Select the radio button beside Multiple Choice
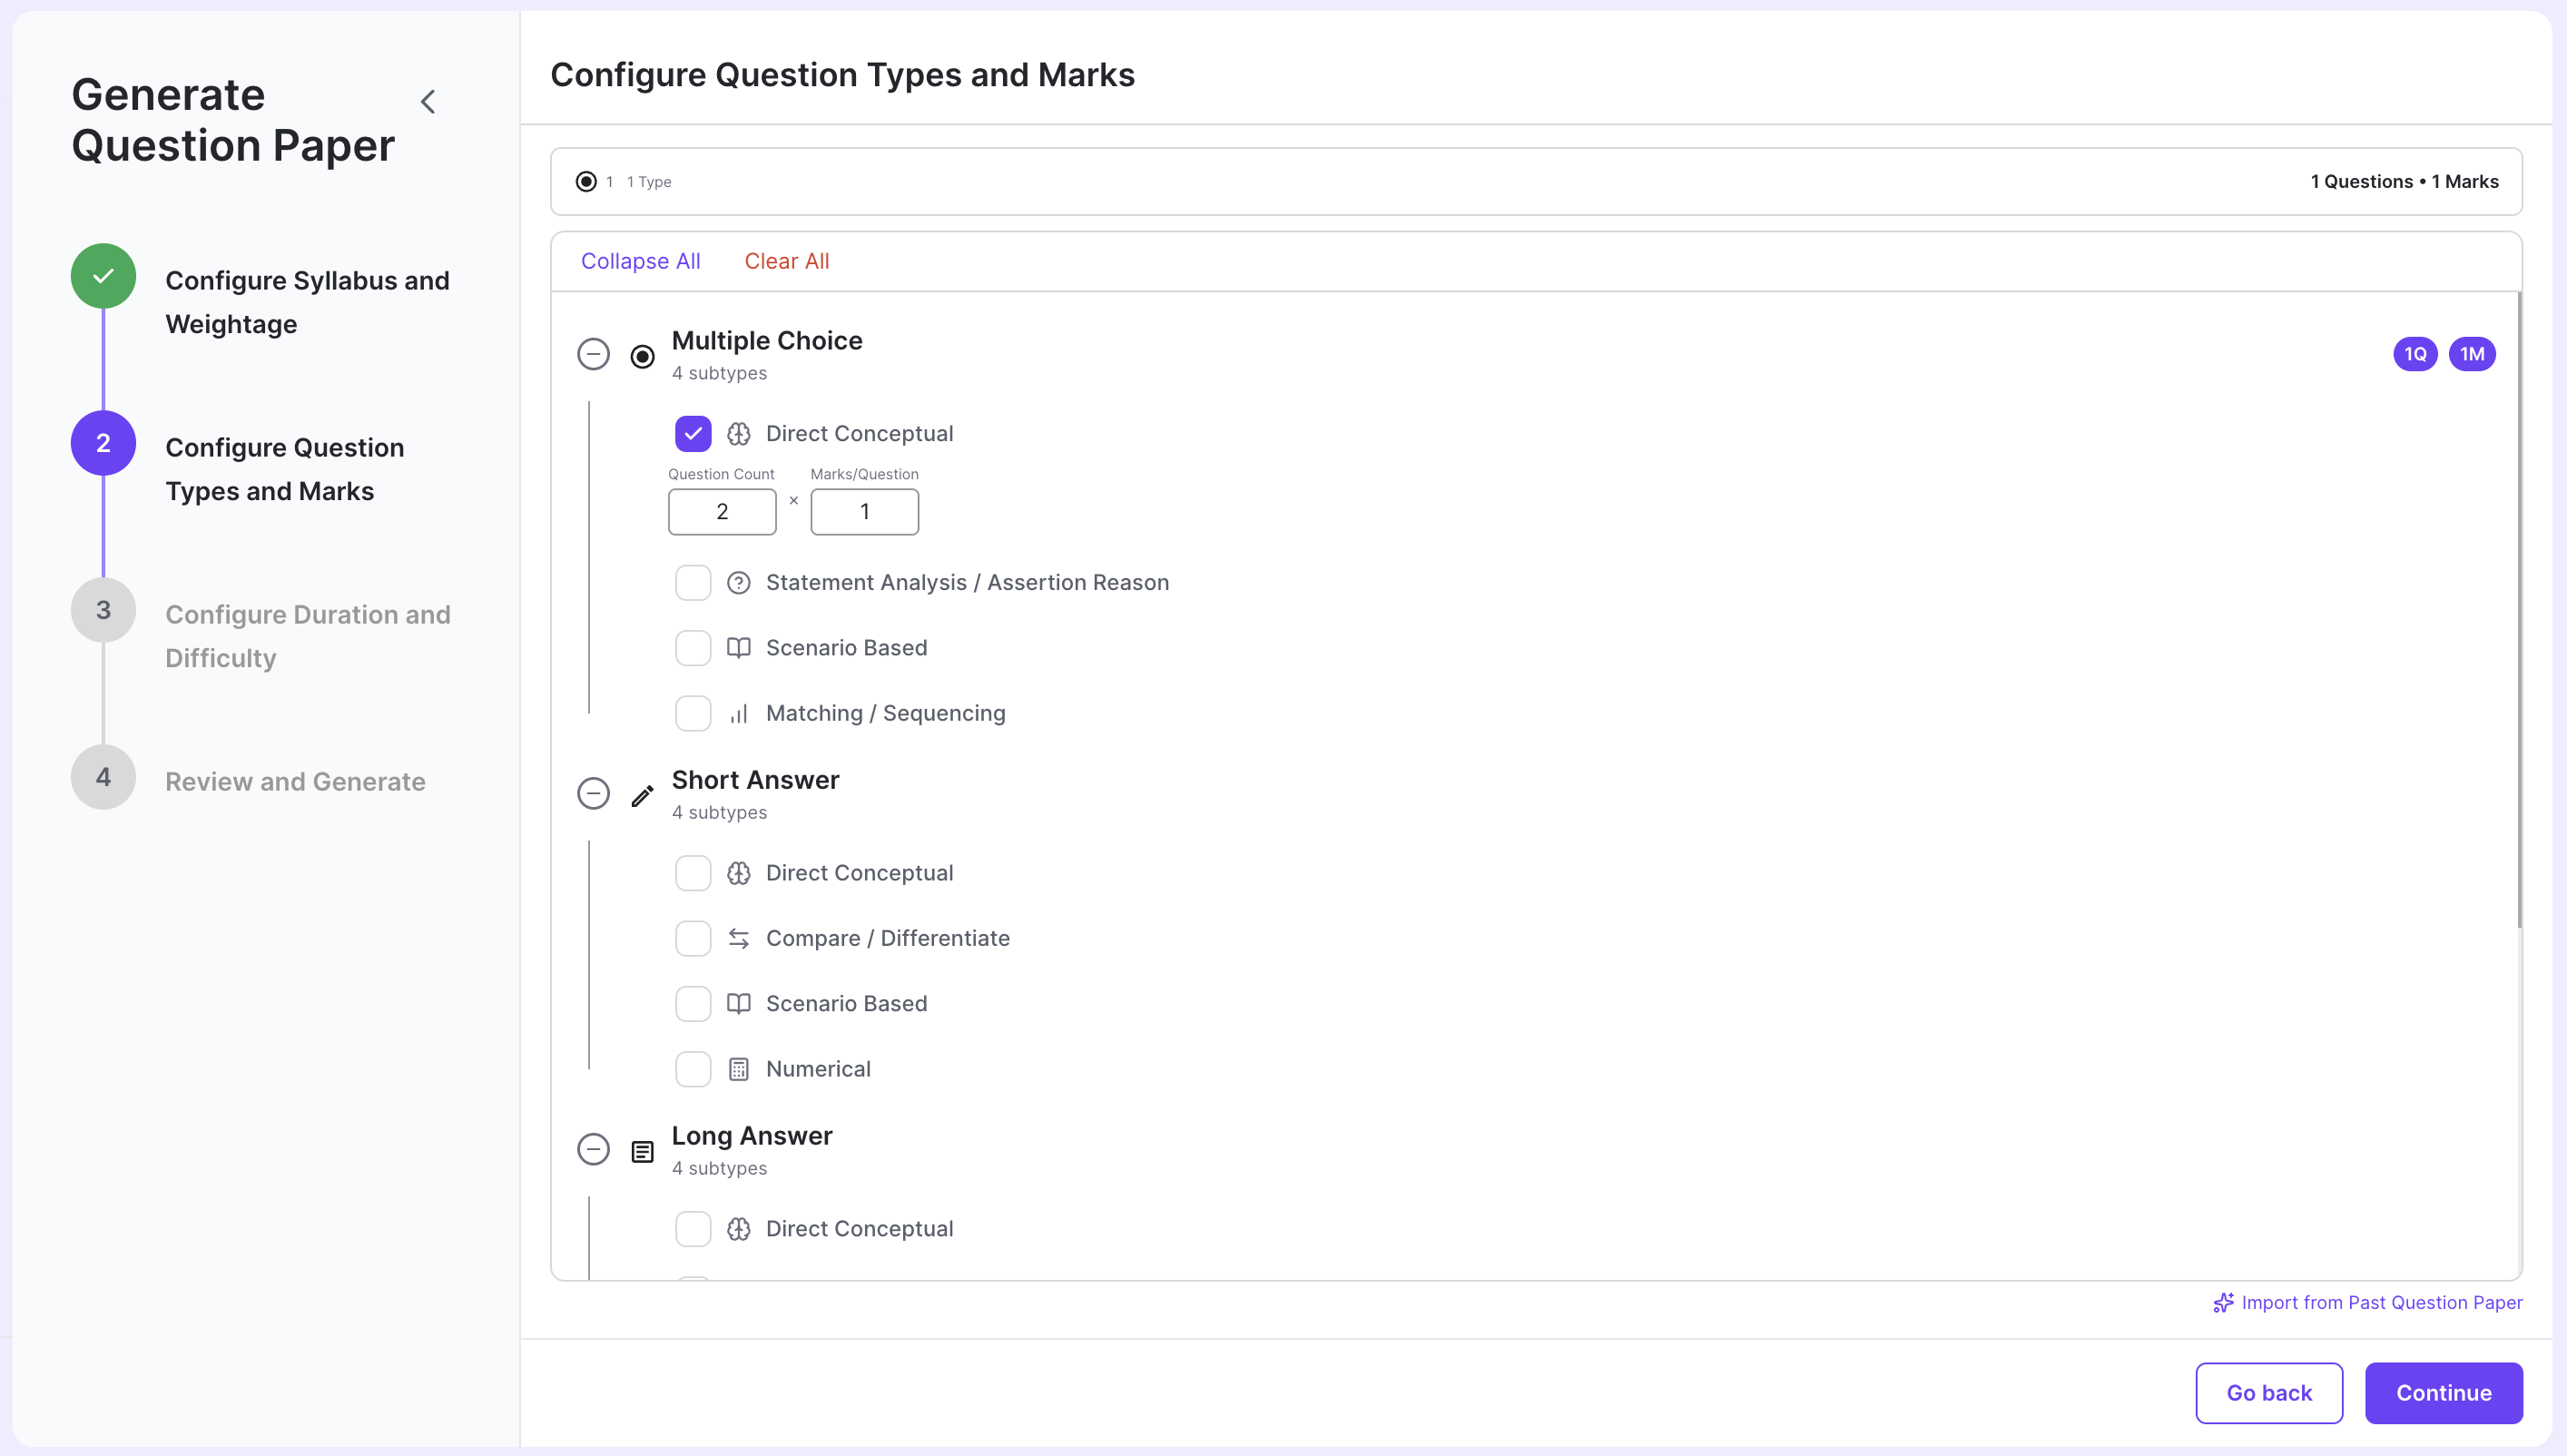Image resolution: width=2567 pixels, height=1456 pixels. tap(643, 355)
